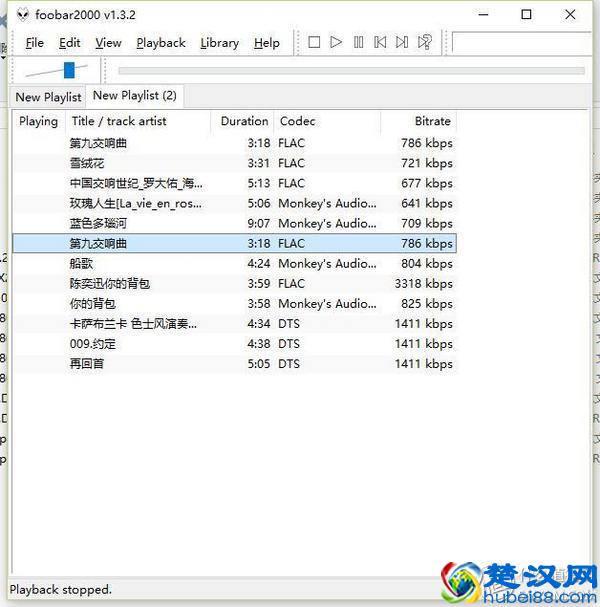Go to previous track button

tap(380, 42)
